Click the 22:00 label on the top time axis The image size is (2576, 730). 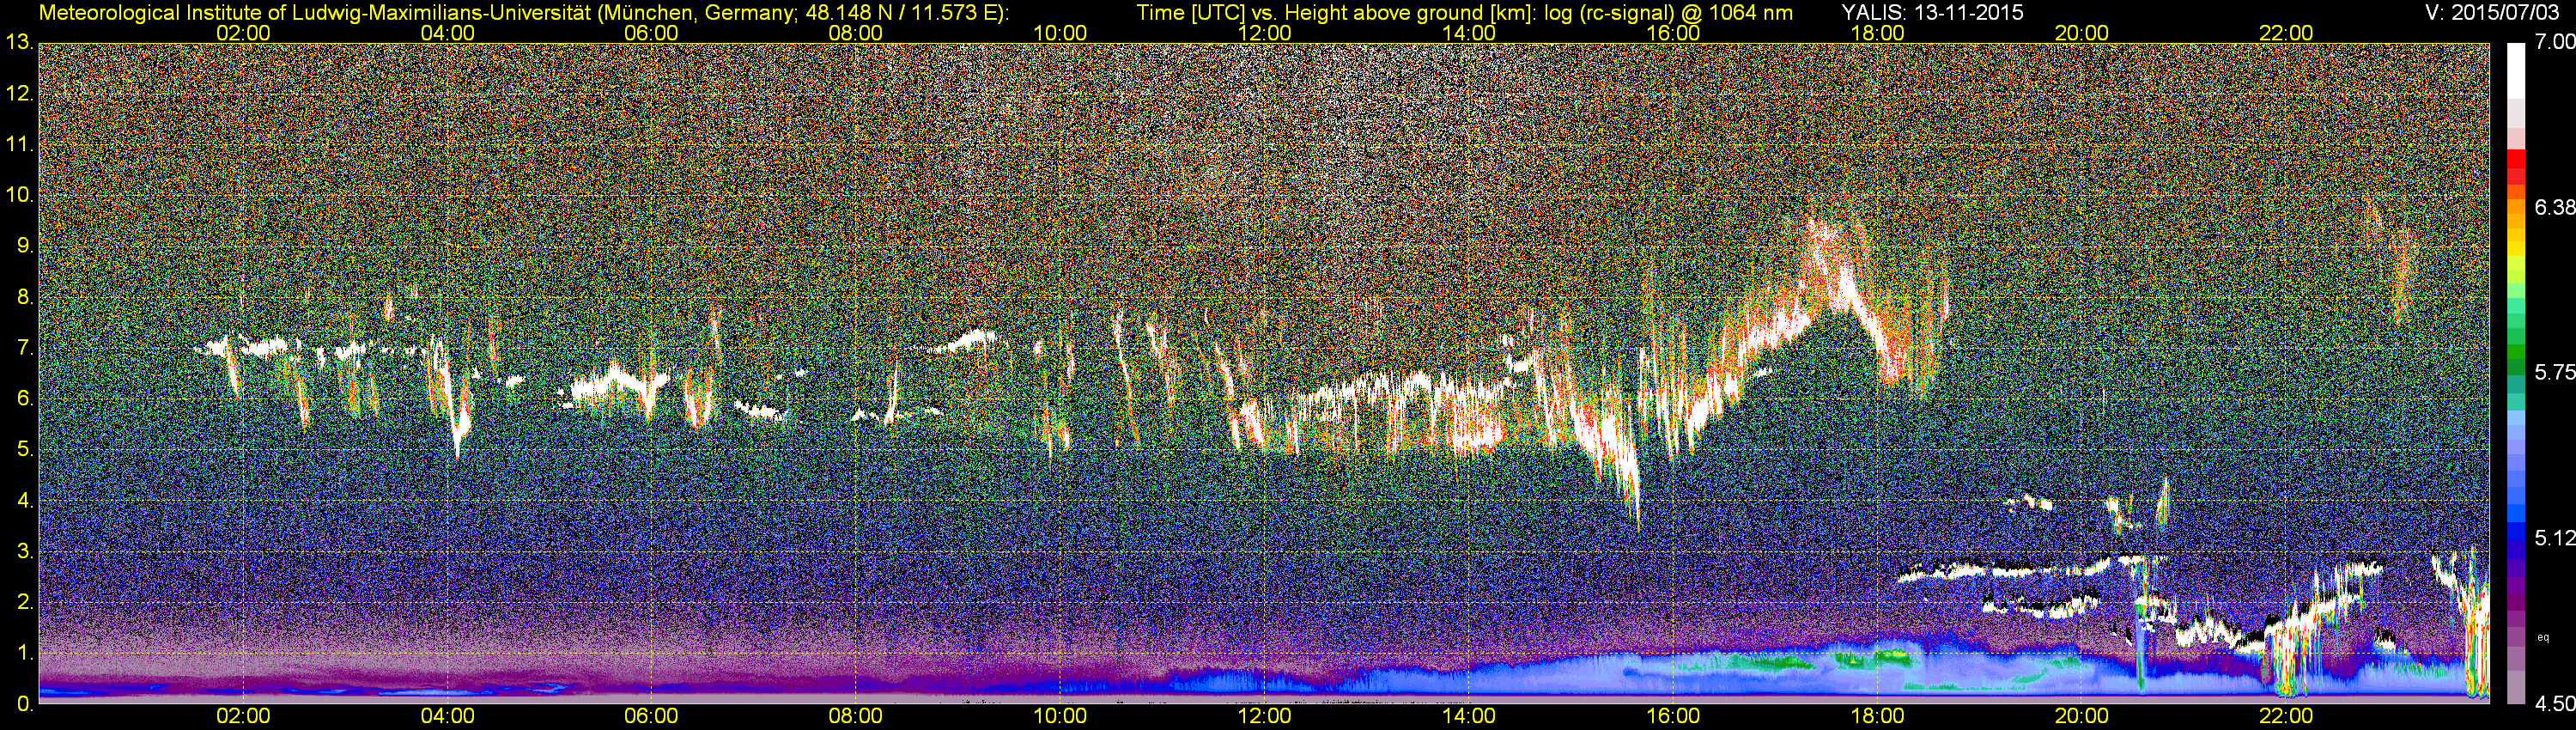click(2286, 33)
